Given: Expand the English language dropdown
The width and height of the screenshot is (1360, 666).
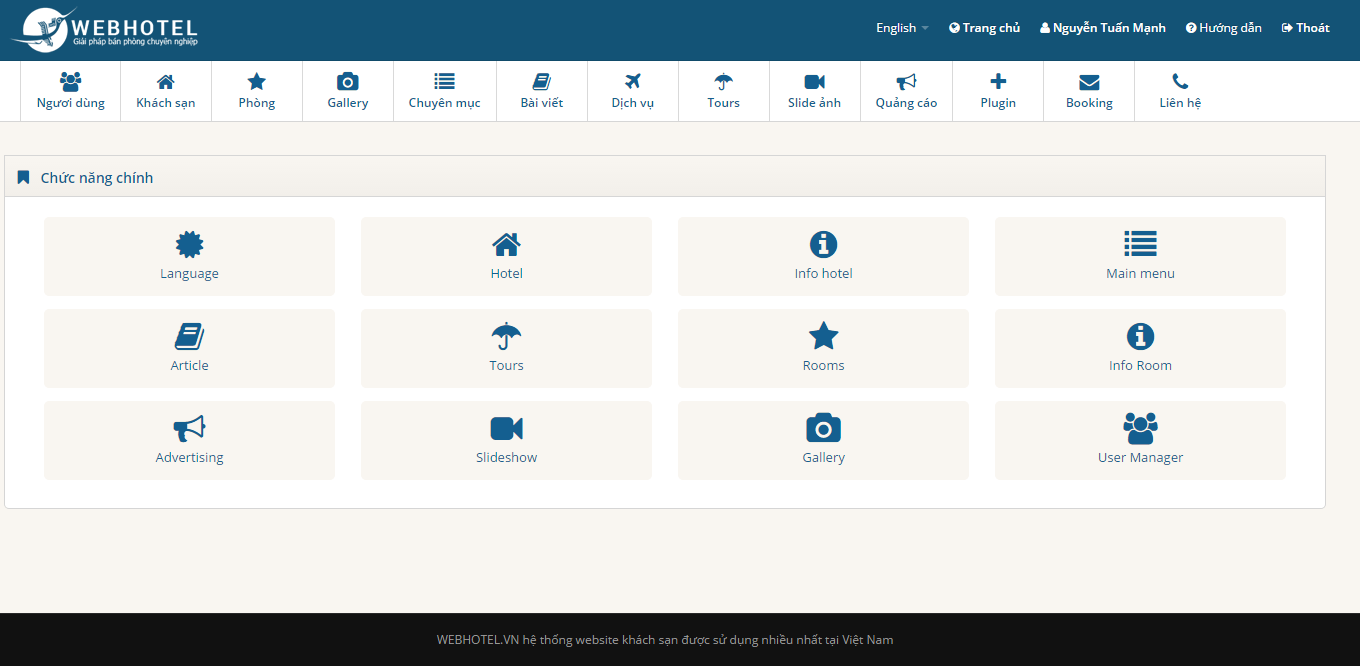Looking at the screenshot, I should click(901, 28).
